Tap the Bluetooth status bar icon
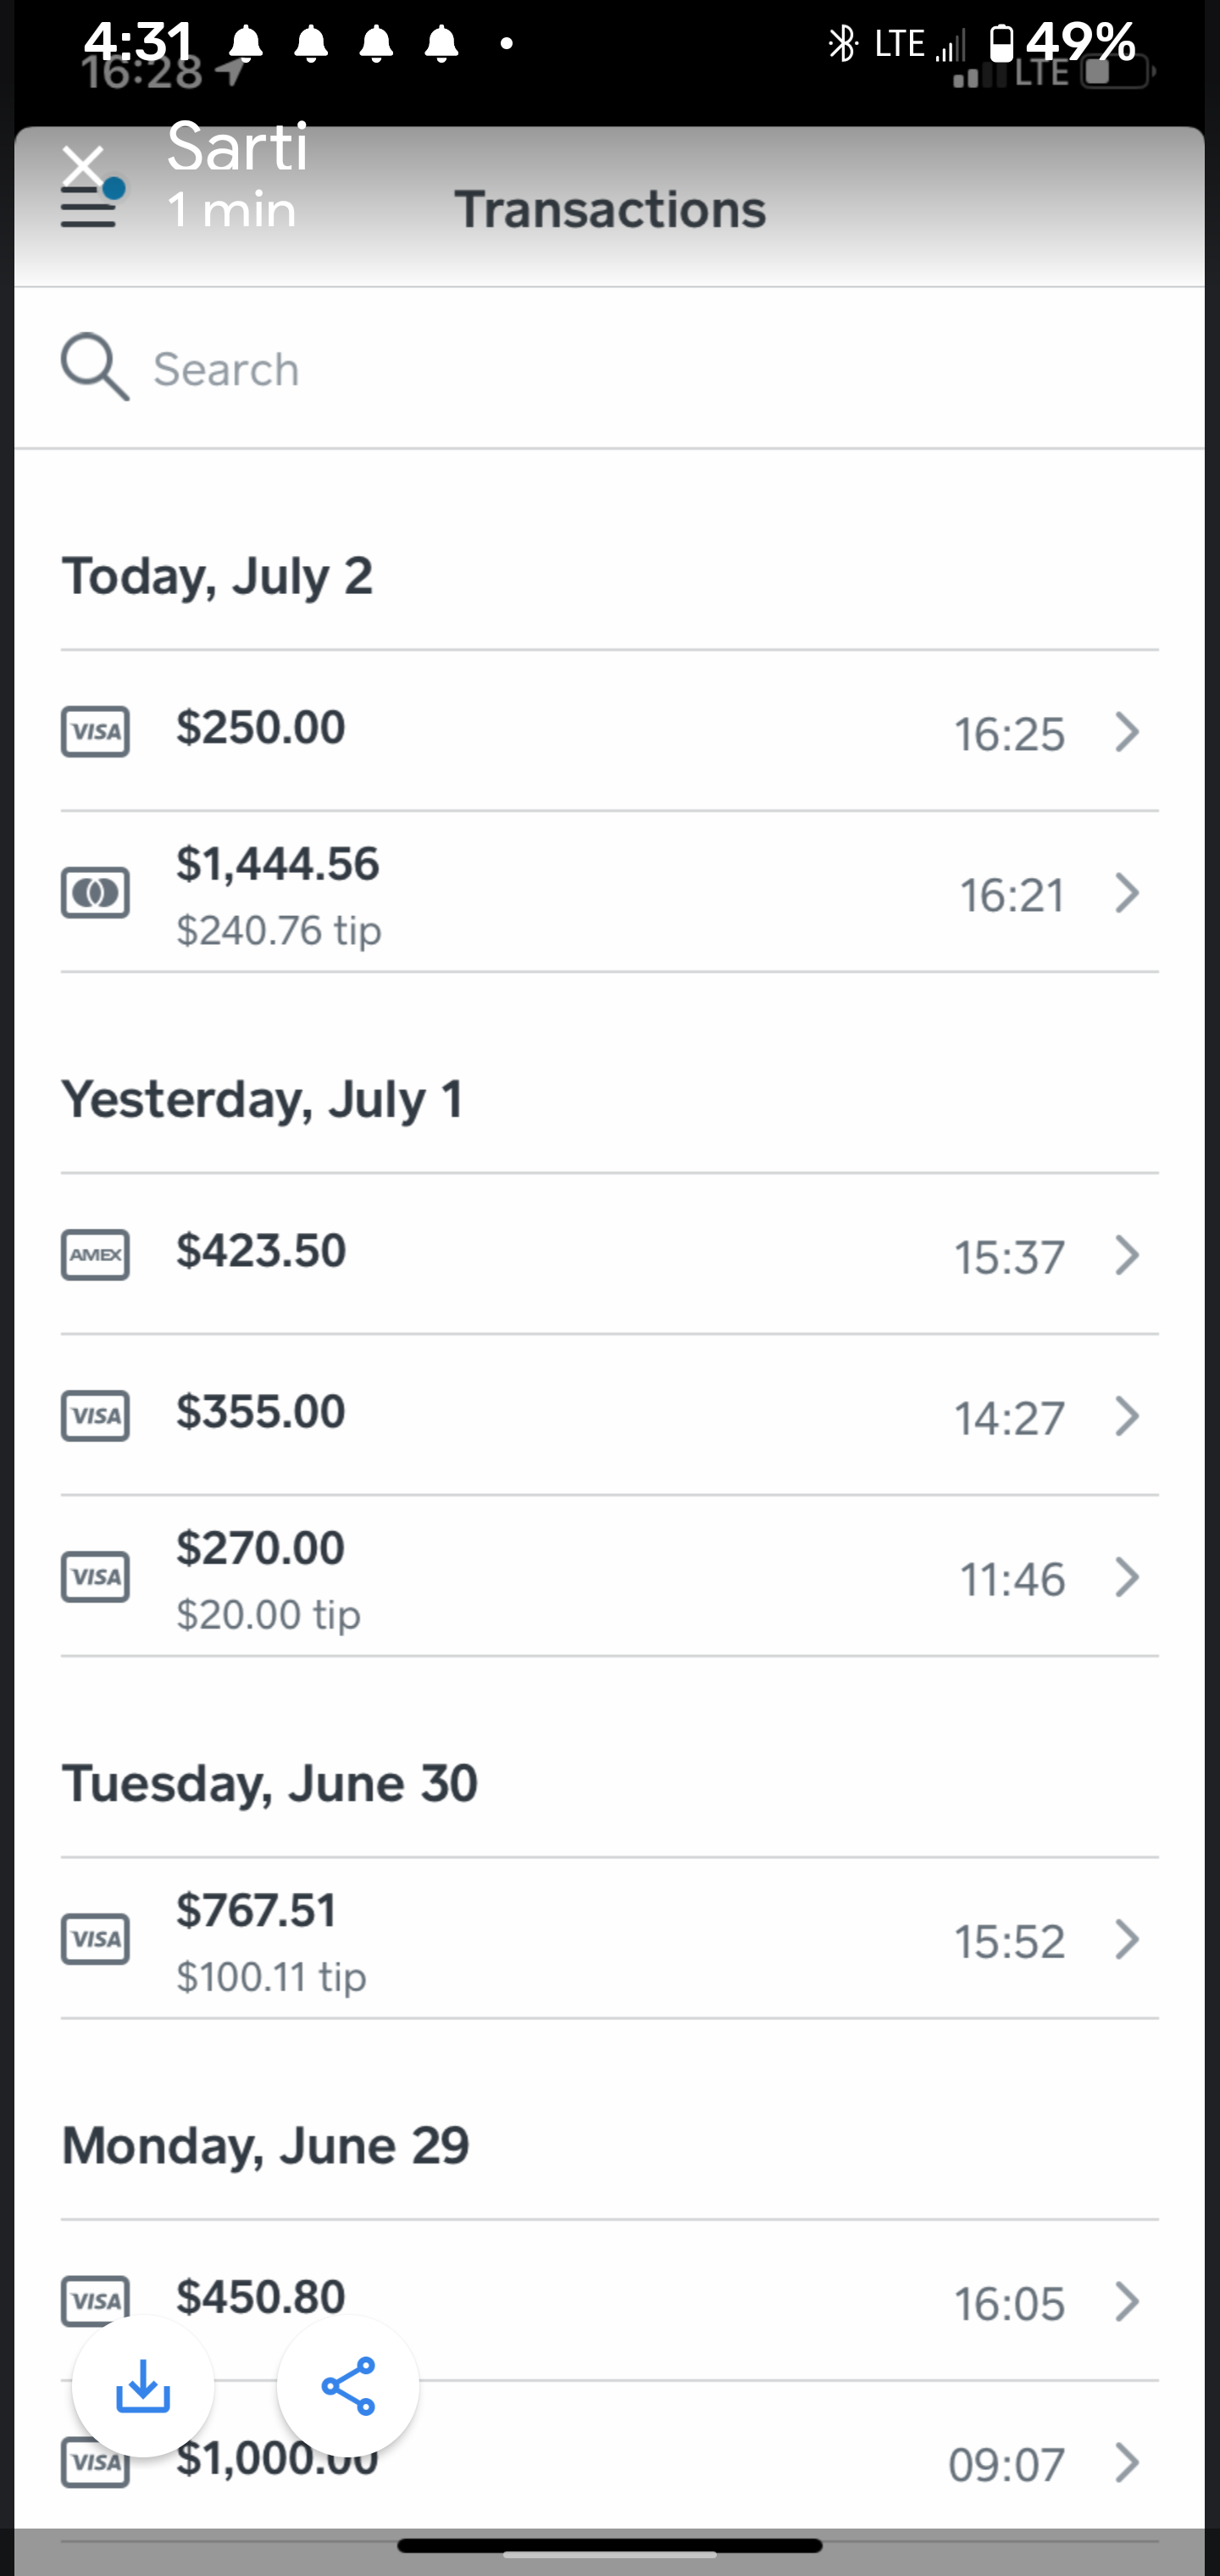Image resolution: width=1220 pixels, height=2576 pixels. click(843, 43)
